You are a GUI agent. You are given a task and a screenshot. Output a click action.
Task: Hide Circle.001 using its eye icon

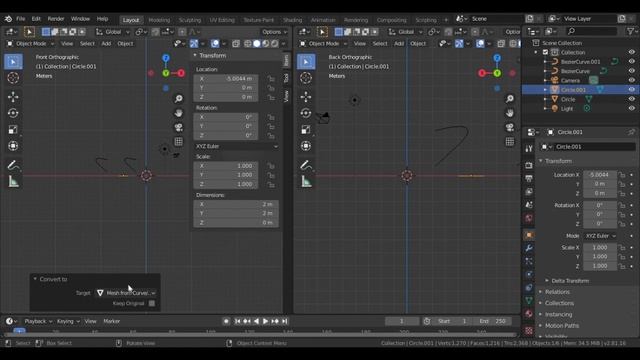(631, 90)
